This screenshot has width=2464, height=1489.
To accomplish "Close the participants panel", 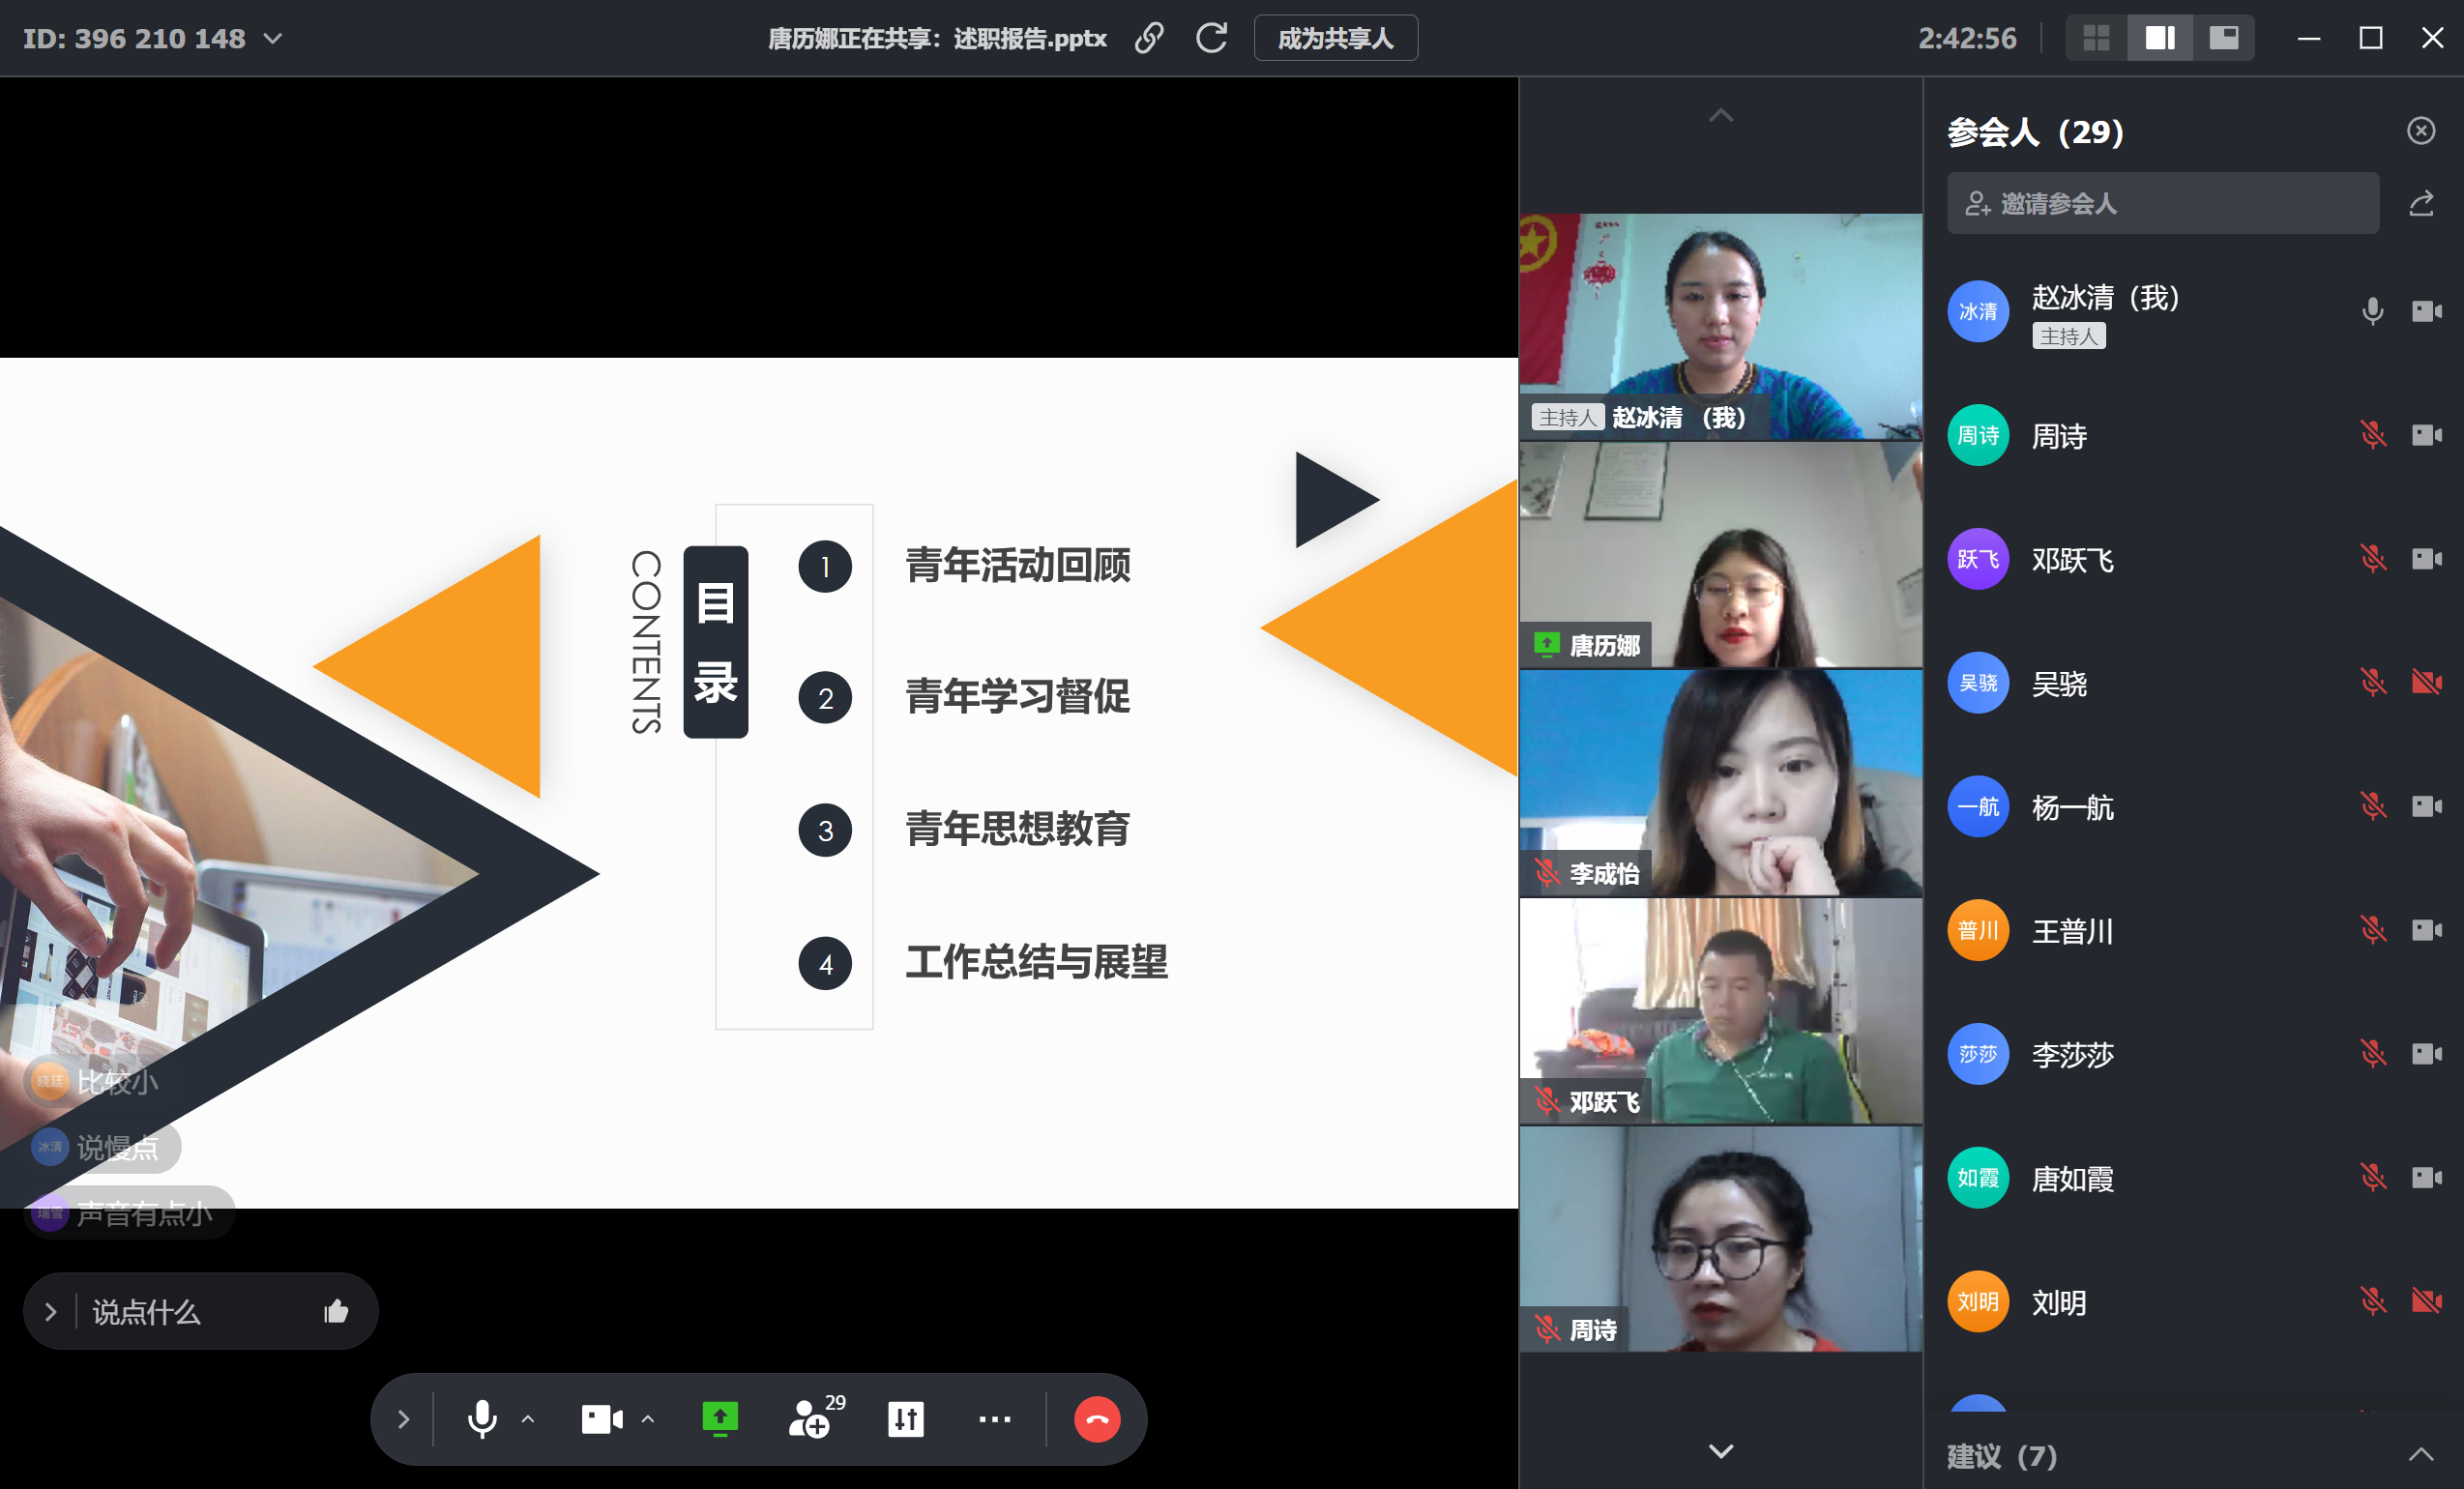I will coord(2420,131).
